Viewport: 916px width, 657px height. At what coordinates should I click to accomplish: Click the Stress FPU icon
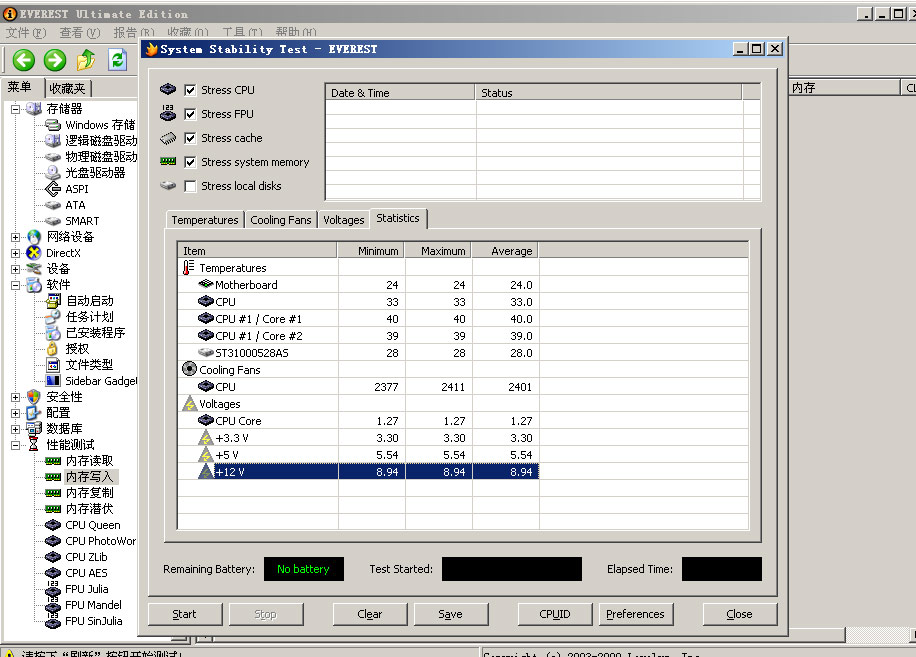pos(168,113)
